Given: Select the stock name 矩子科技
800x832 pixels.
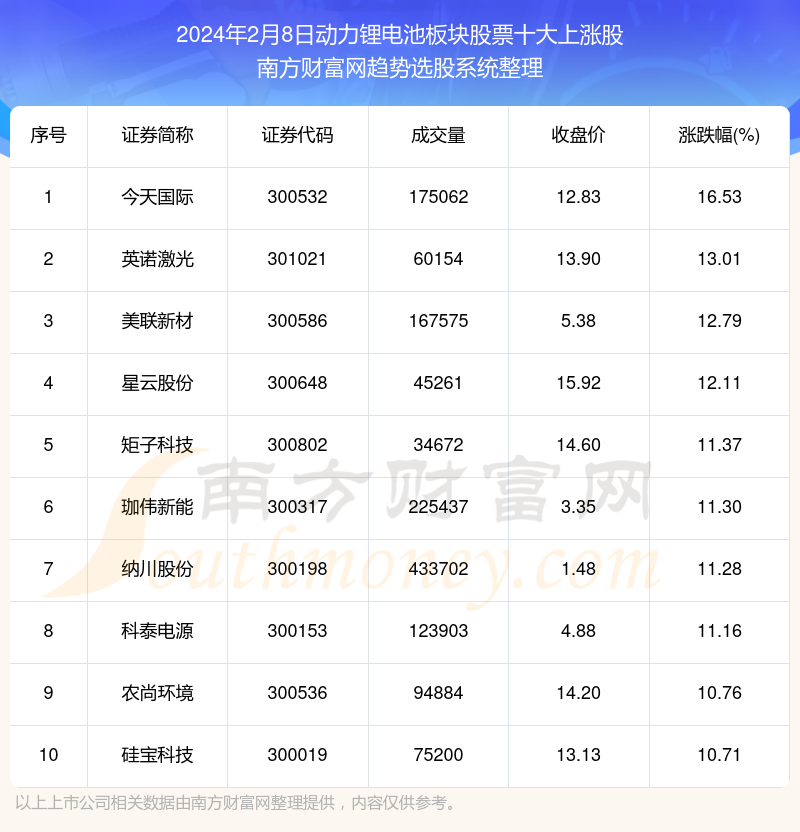Looking at the screenshot, I should pos(158,445).
